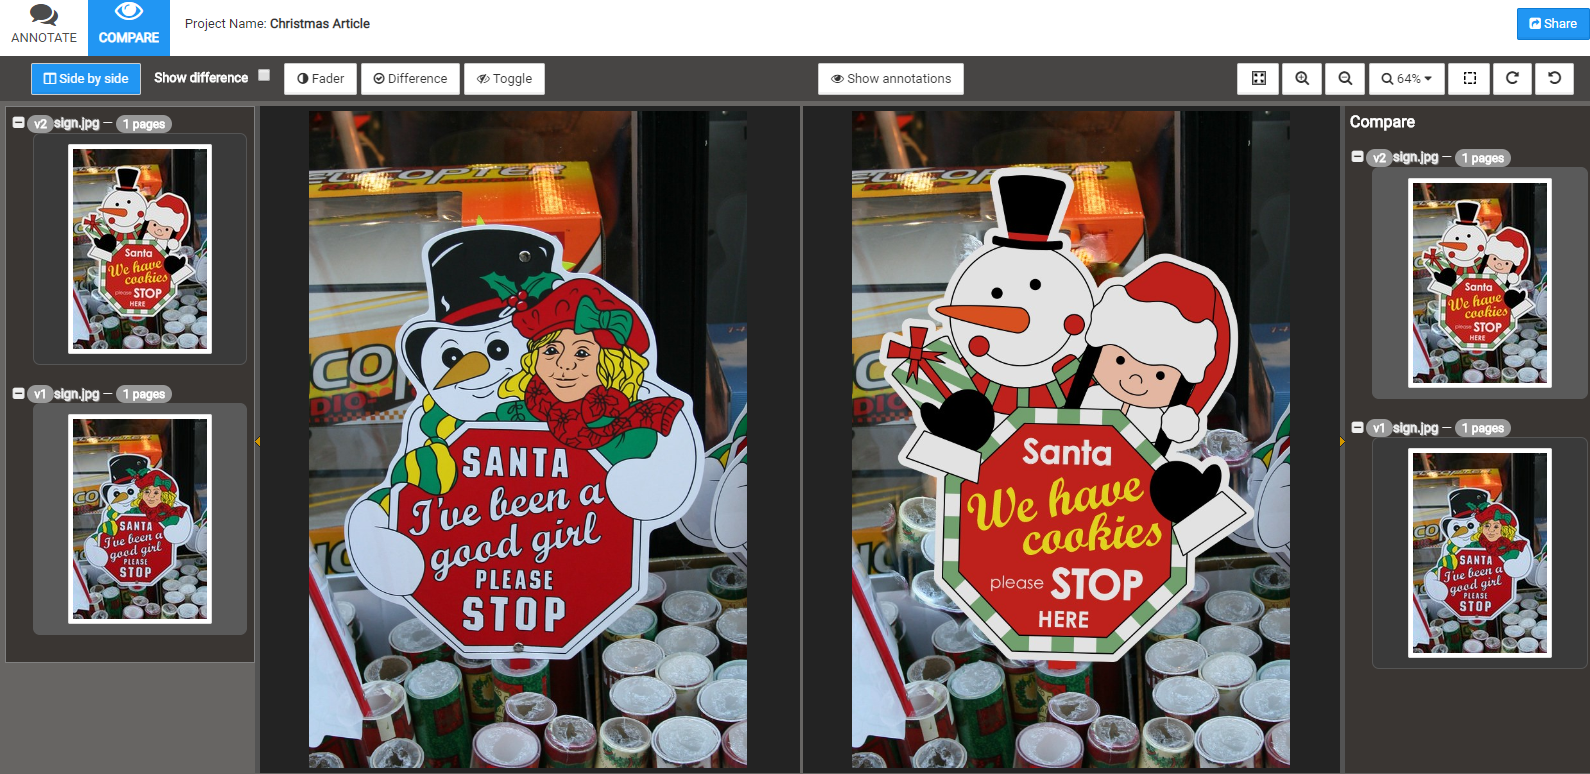The width and height of the screenshot is (1590, 774).
Task: Zoom out with the magnifier minus icon
Action: pyautogui.click(x=1345, y=78)
